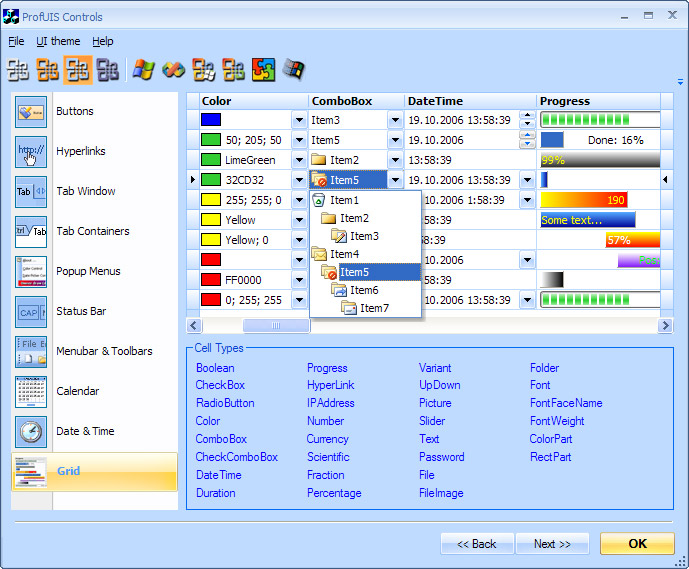The image size is (689, 569).
Task: Click the blue color swatch in first row
Action: point(211,120)
